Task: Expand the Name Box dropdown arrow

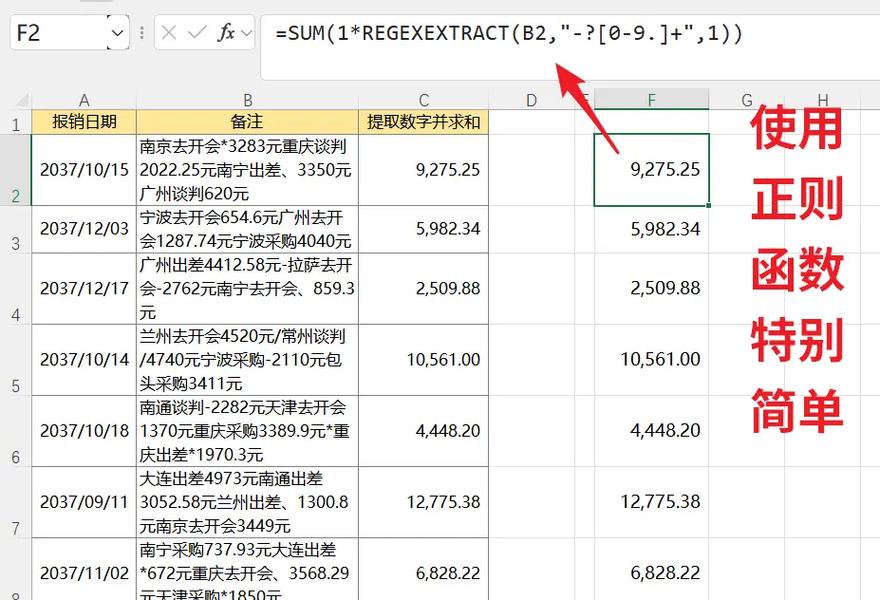Action: click(117, 33)
